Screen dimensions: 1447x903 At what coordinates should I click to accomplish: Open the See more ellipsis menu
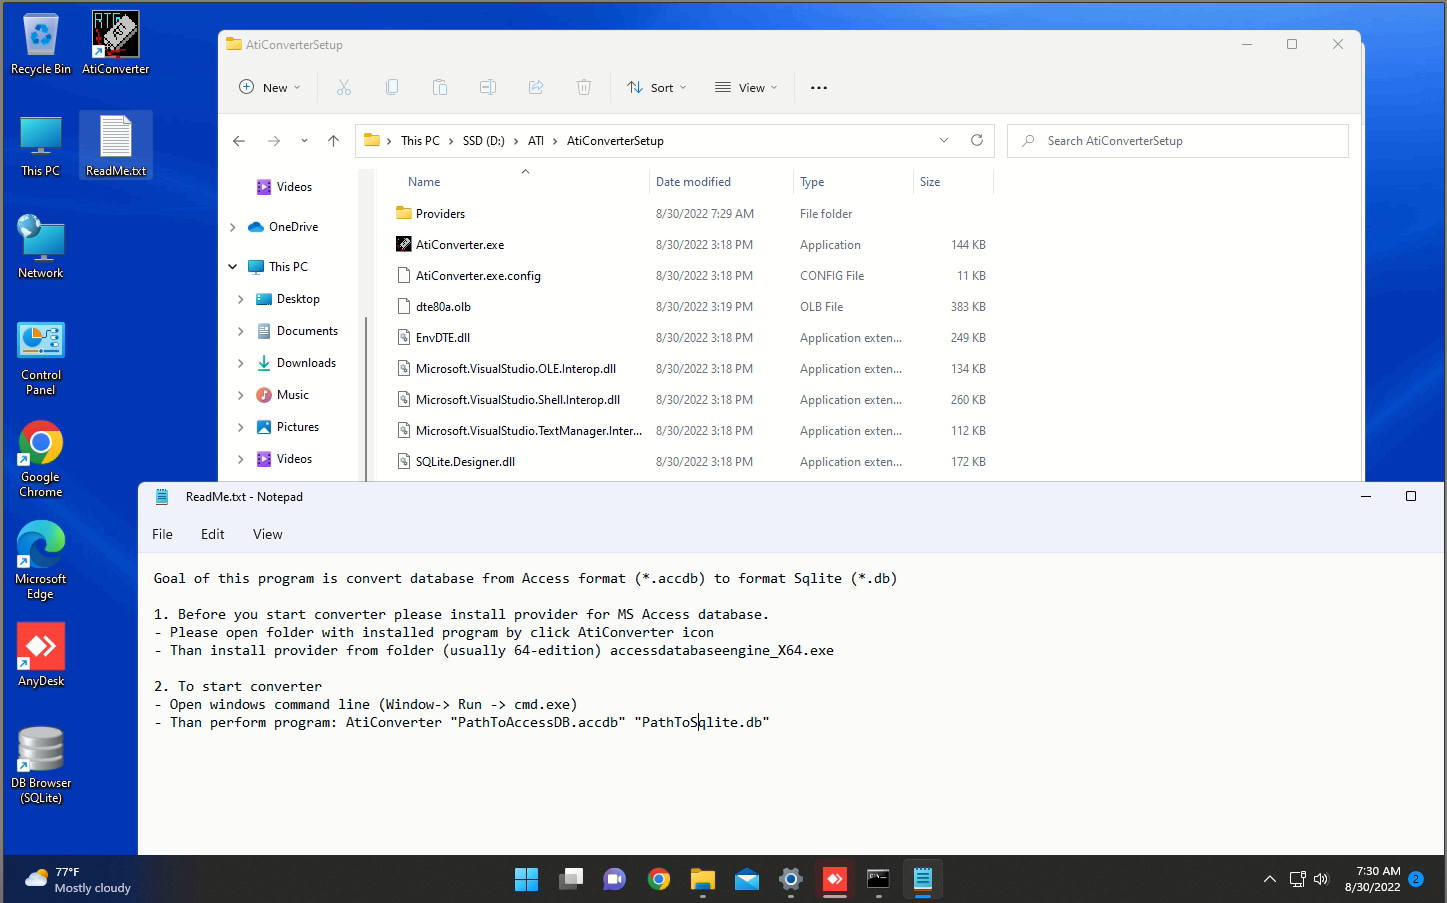(819, 88)
